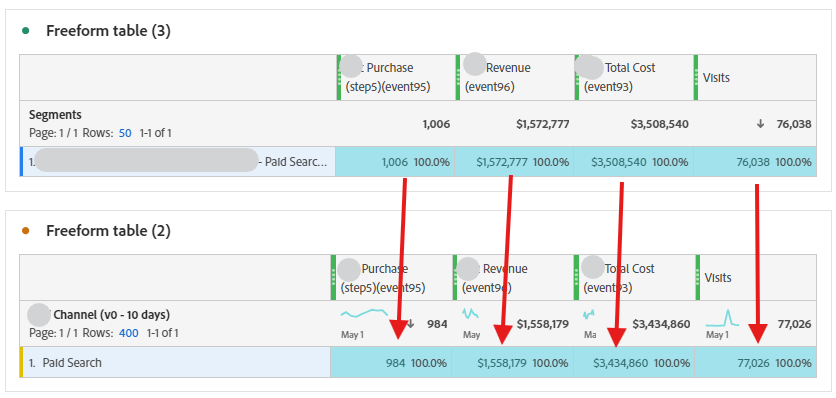This screenshot has height=398, width=836.
Task: Click the Total Cost sparkline in the lower table
Action: (589, 314)
